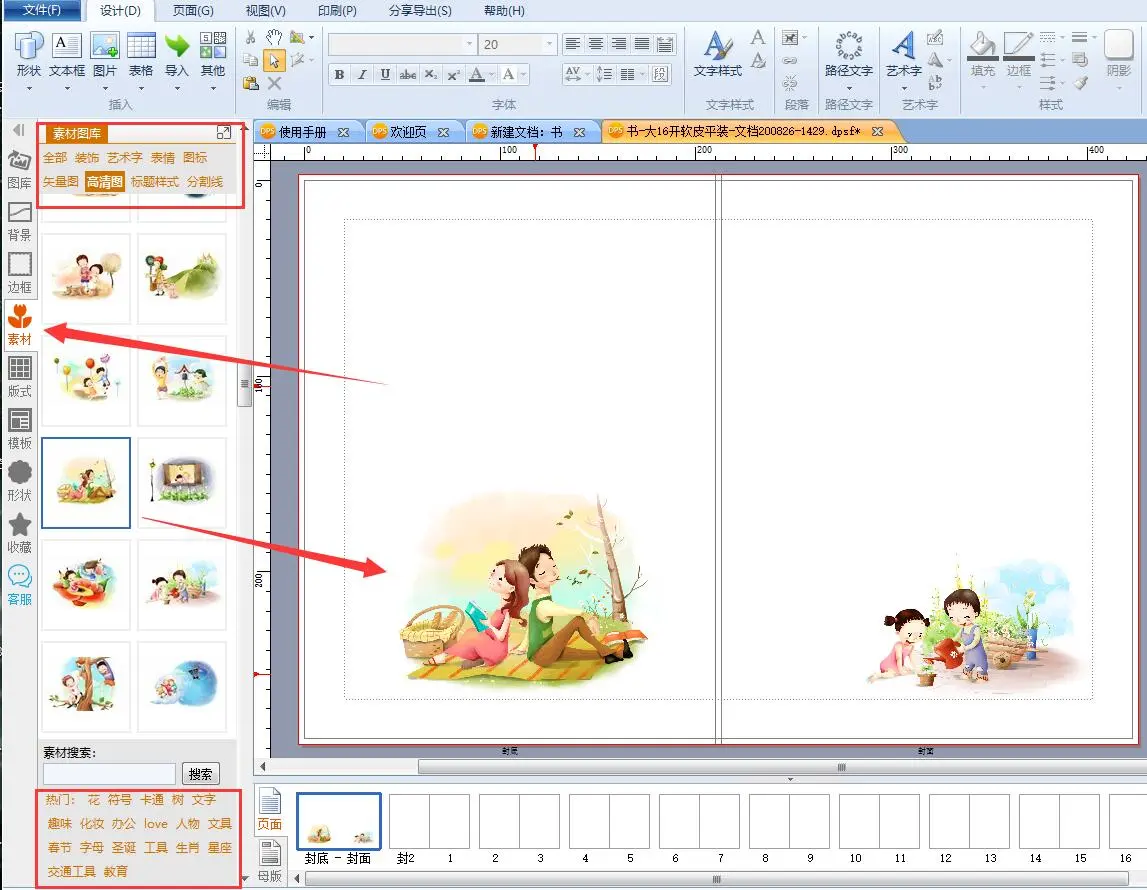Expand the 路径文字 dropdown arrow

pos(849,88)
